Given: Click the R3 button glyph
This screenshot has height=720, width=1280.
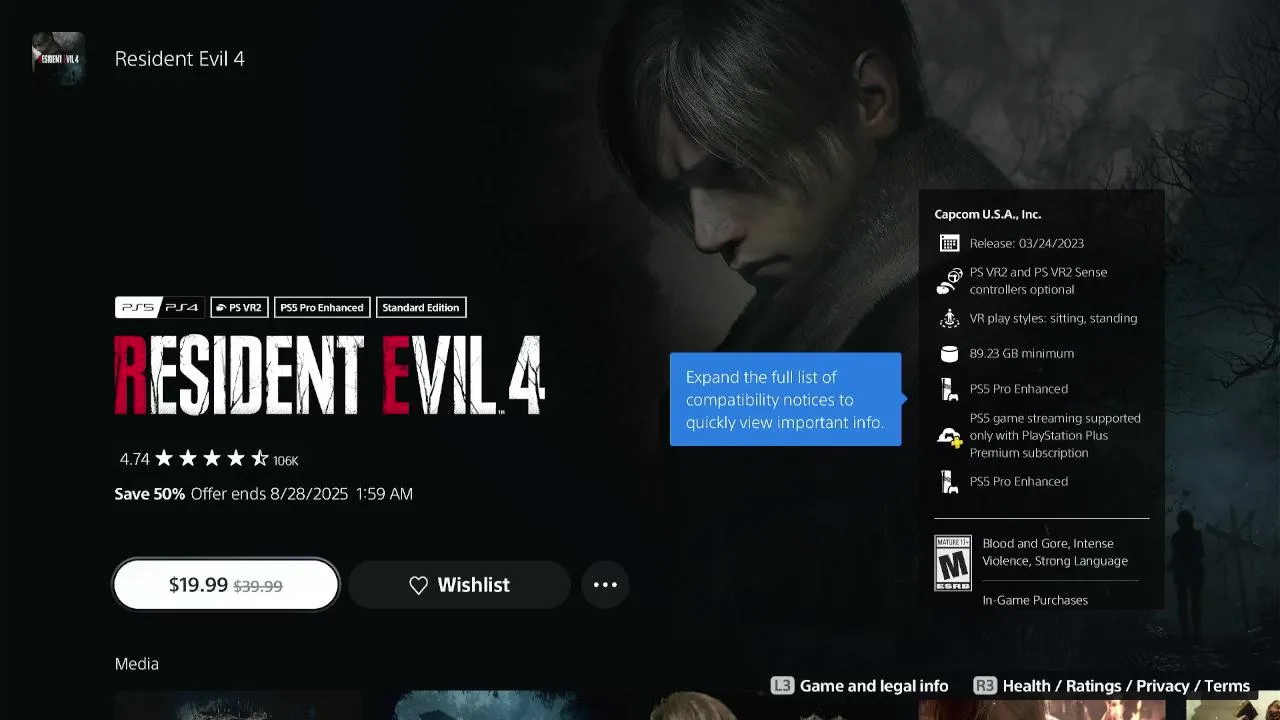Looking at the screenshot, I should point(985,686).
